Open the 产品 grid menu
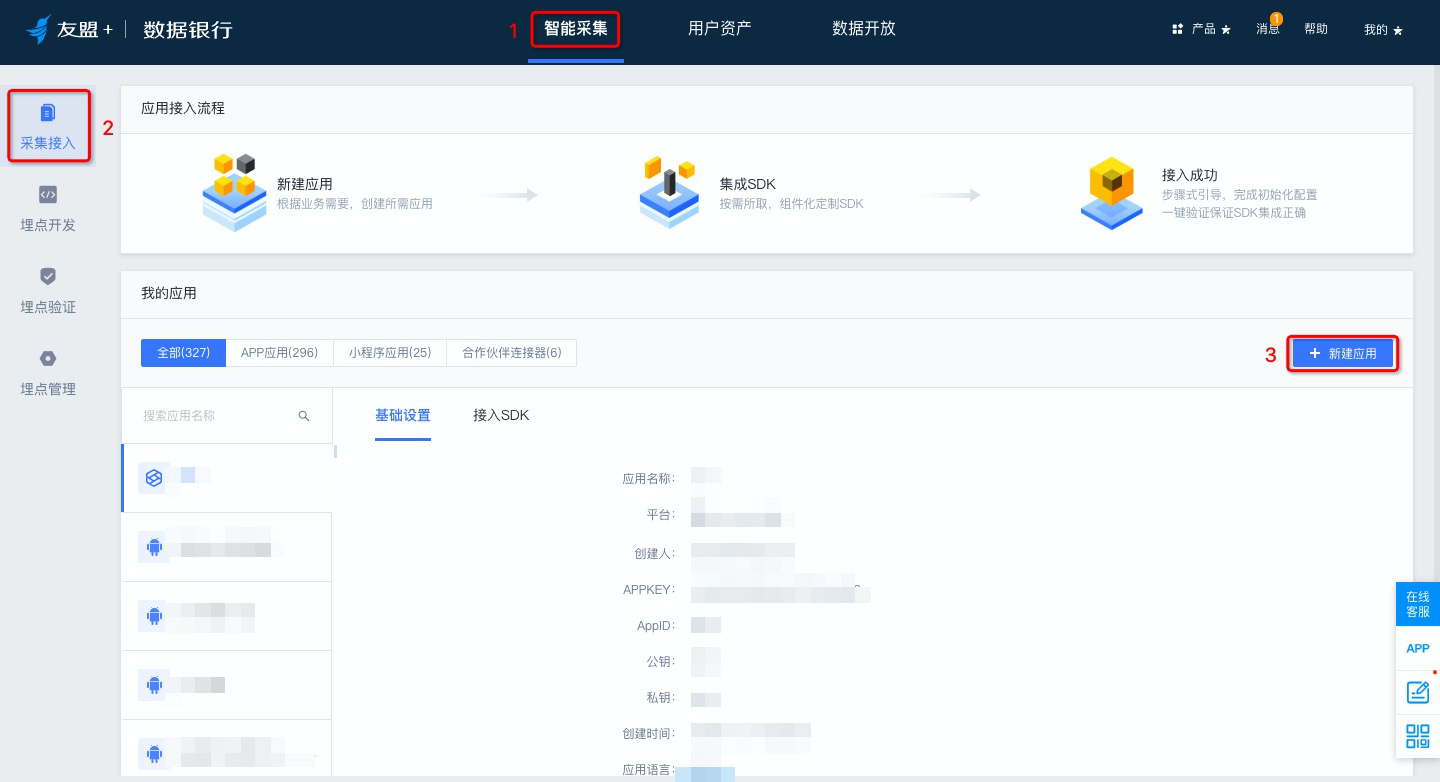This screenshot has width=1440, height=782. pos(1201,29)
